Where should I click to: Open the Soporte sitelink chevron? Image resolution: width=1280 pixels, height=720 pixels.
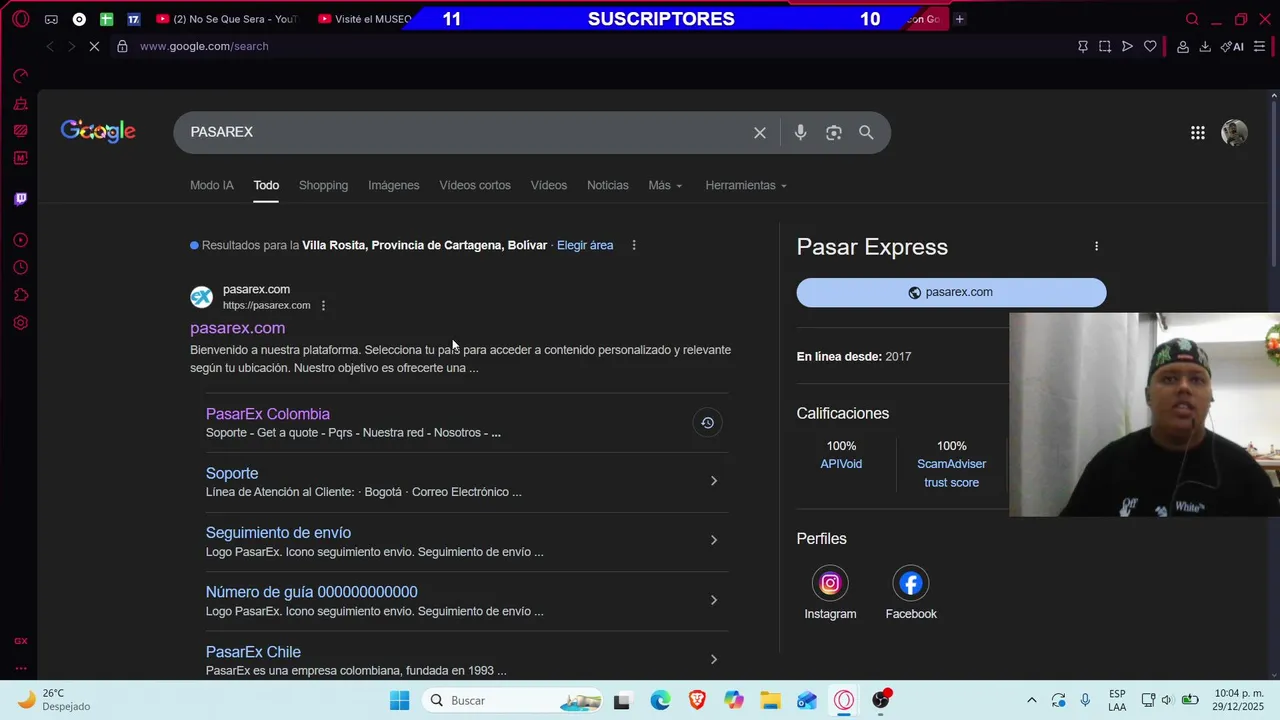click(x=713, y=481)
